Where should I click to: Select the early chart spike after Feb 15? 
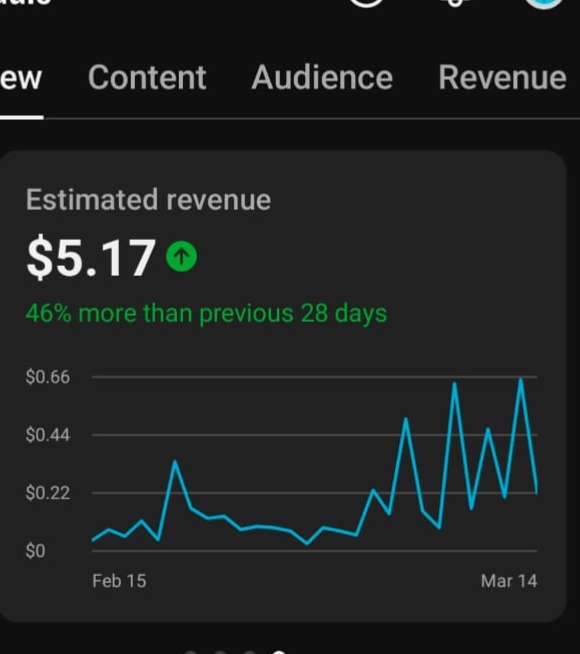click(x=175, y=462)
